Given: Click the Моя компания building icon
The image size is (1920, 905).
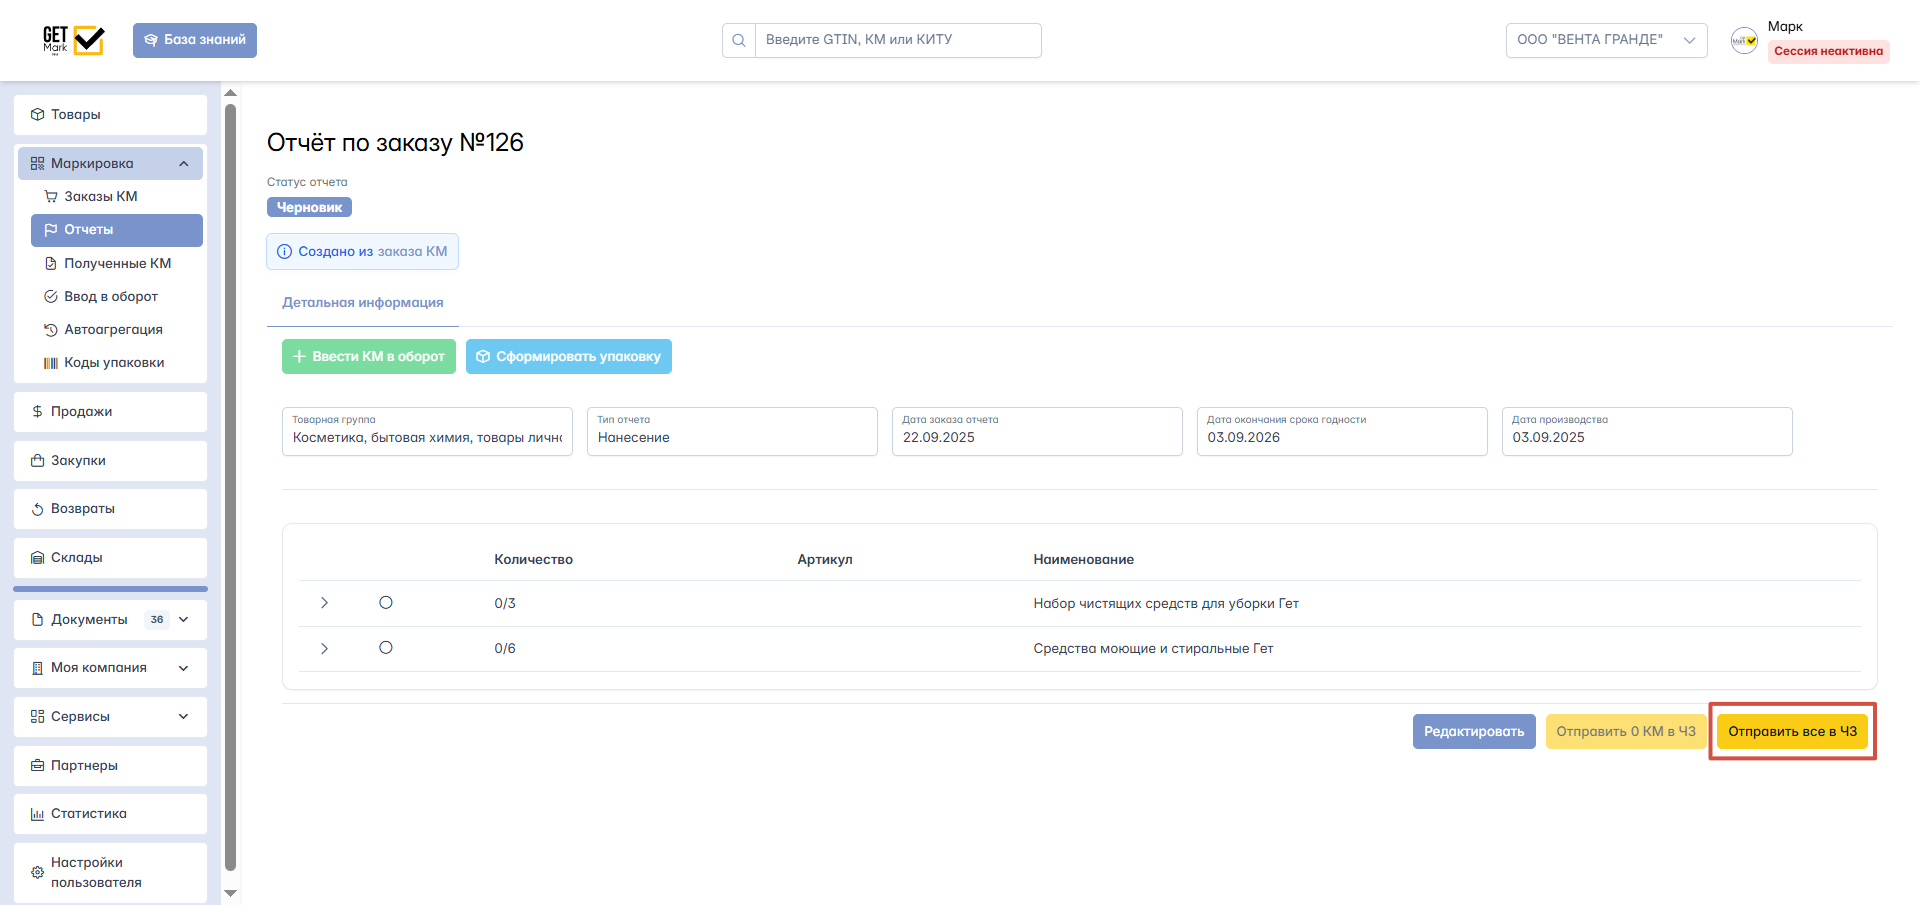Looking at the screenshot, I should [37, 668].
